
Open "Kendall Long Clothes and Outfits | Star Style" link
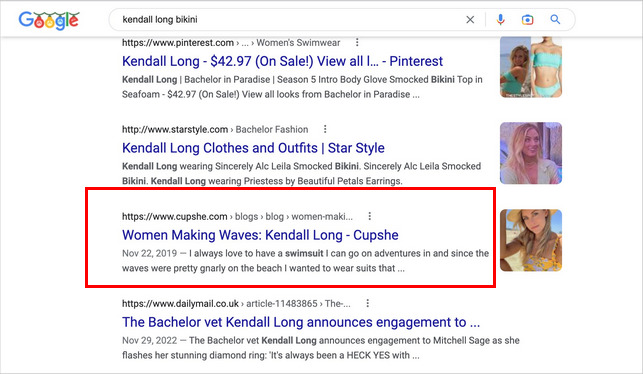point(253,148)
